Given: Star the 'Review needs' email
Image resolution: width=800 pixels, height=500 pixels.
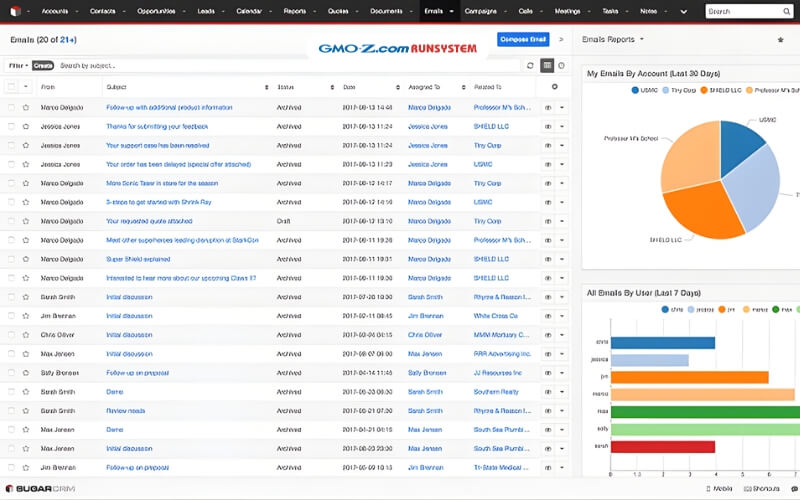Looking at the screenshot, I should [26, 411].
